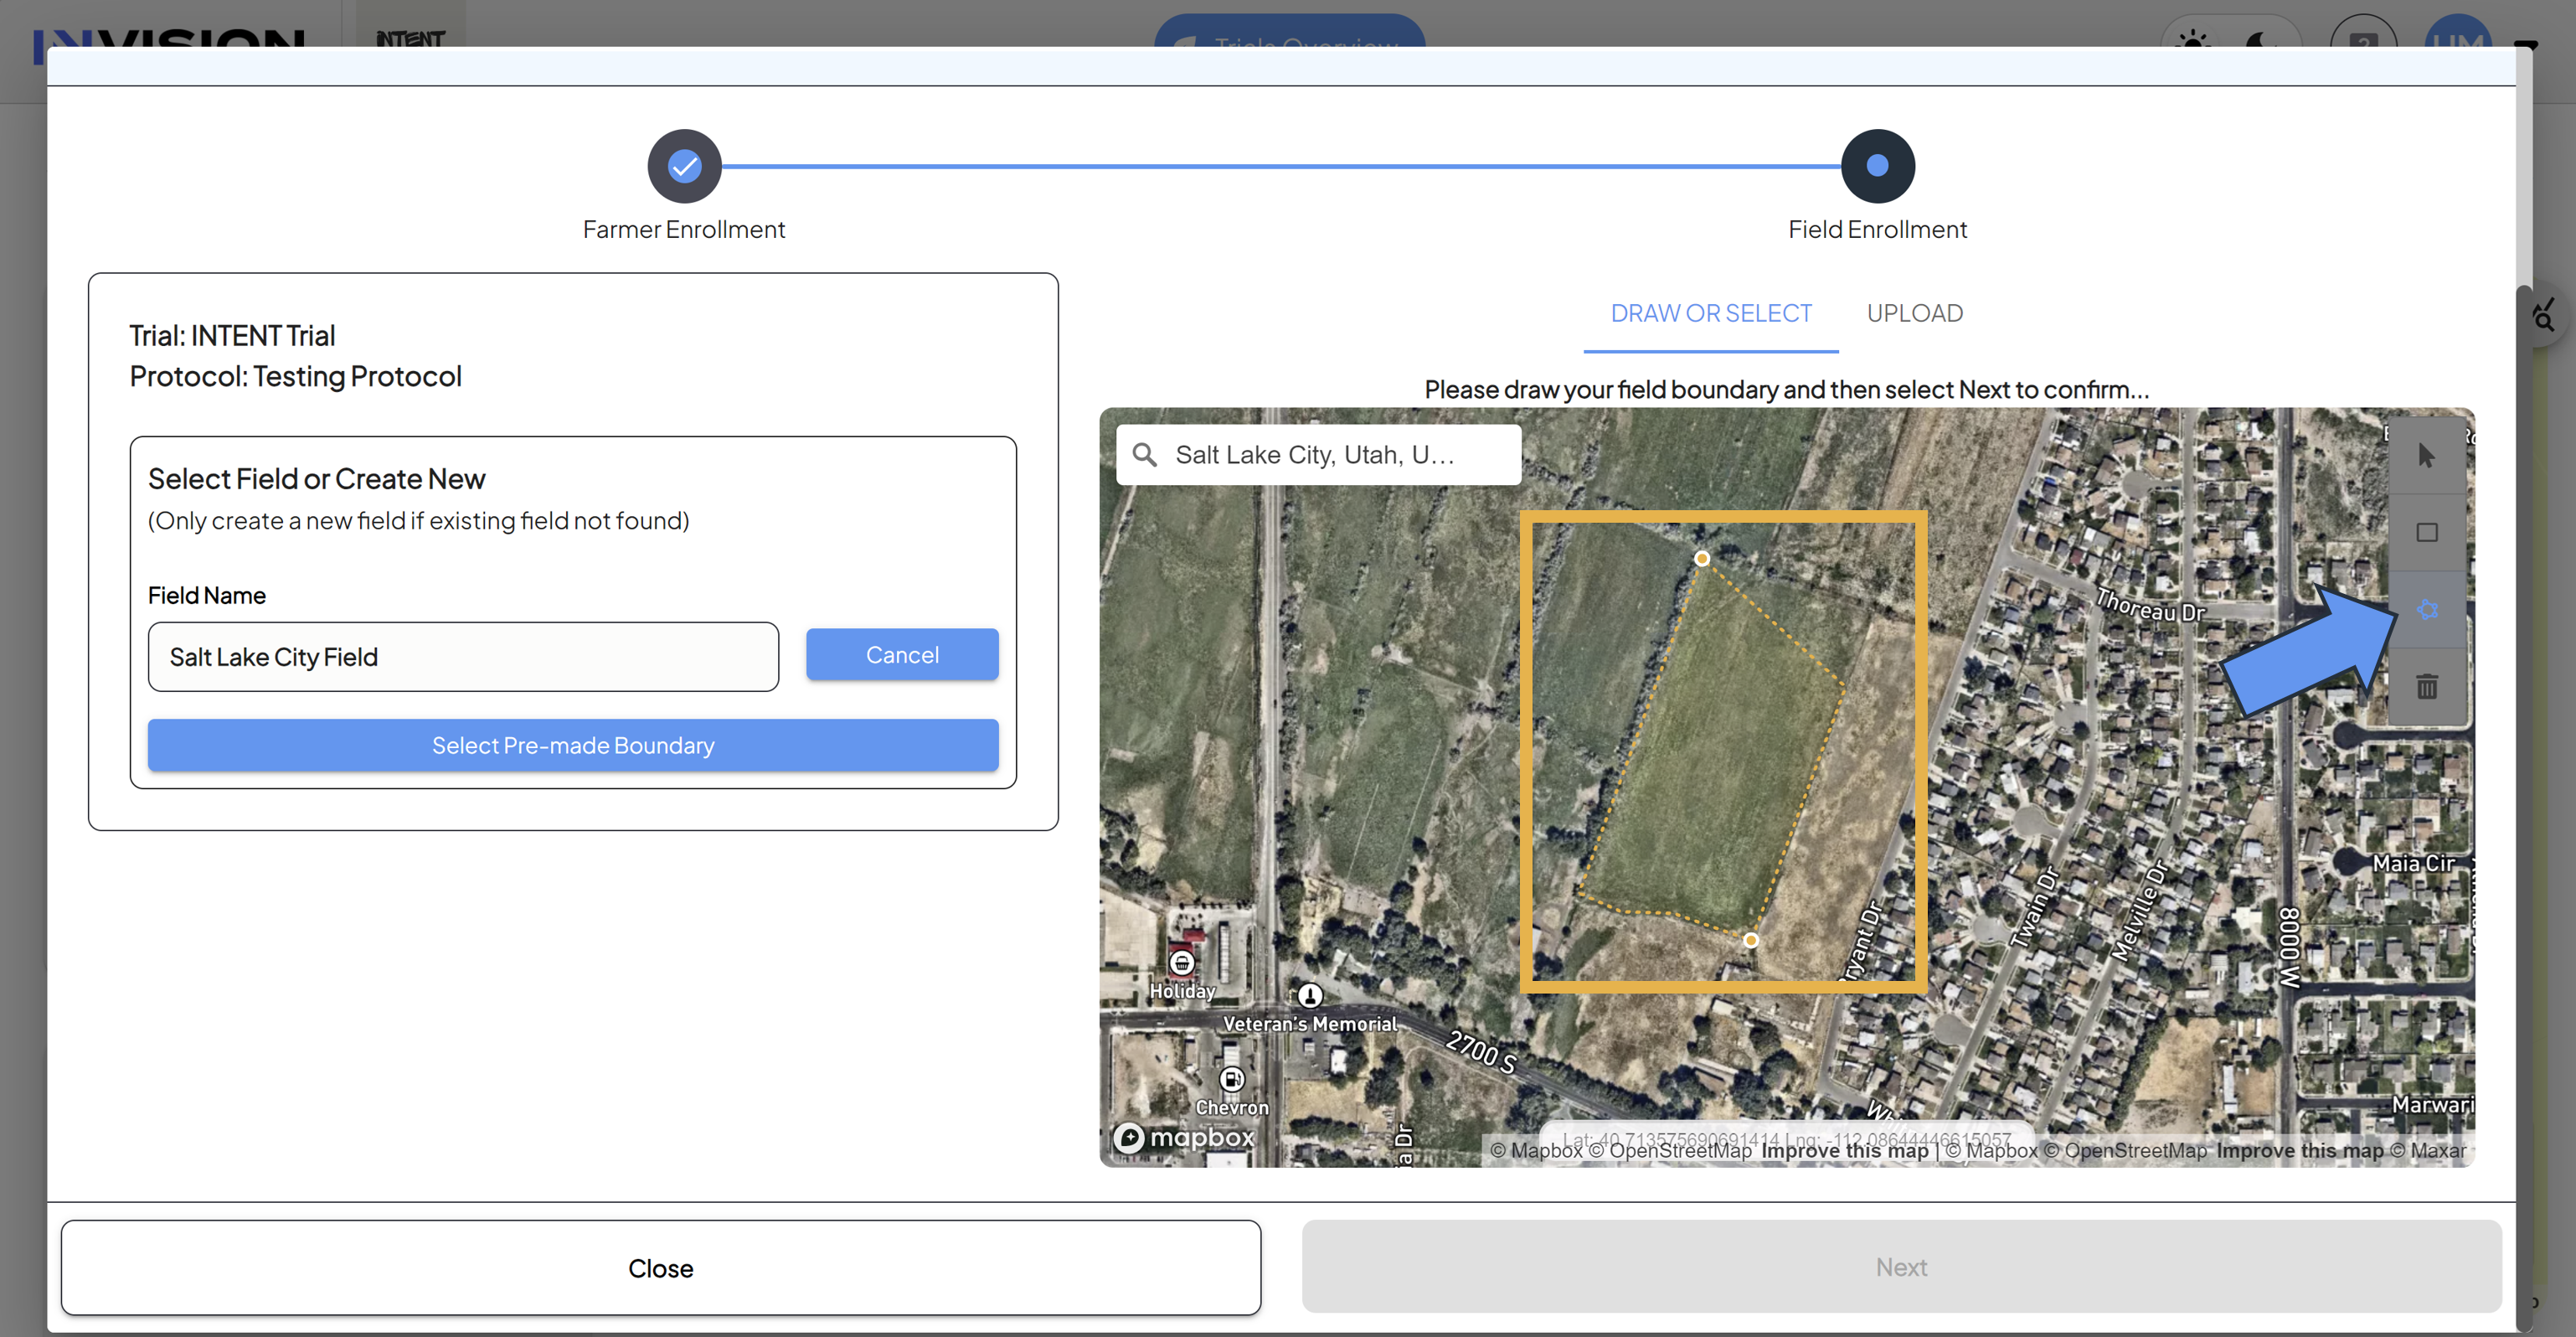
Task: Close the enrollment dialog
Action: pos(660,1268)
